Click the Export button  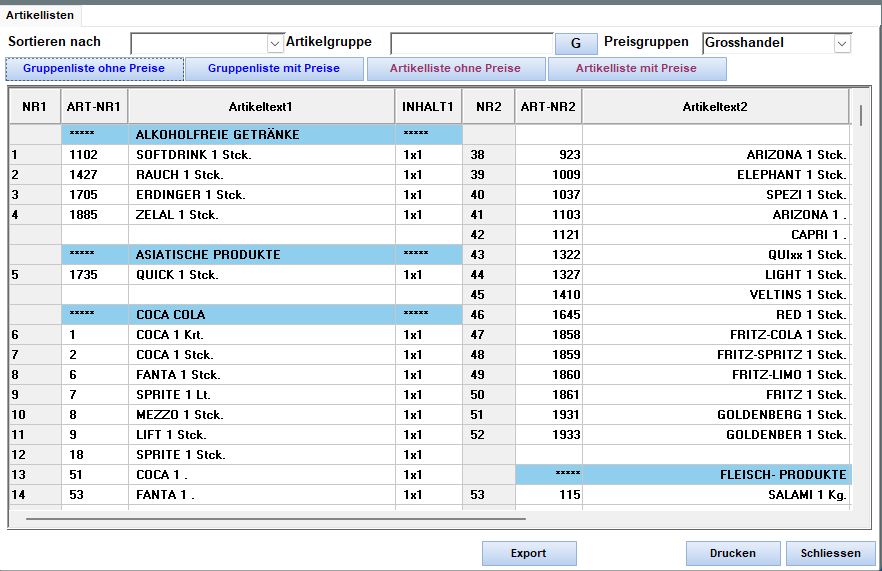528,553
